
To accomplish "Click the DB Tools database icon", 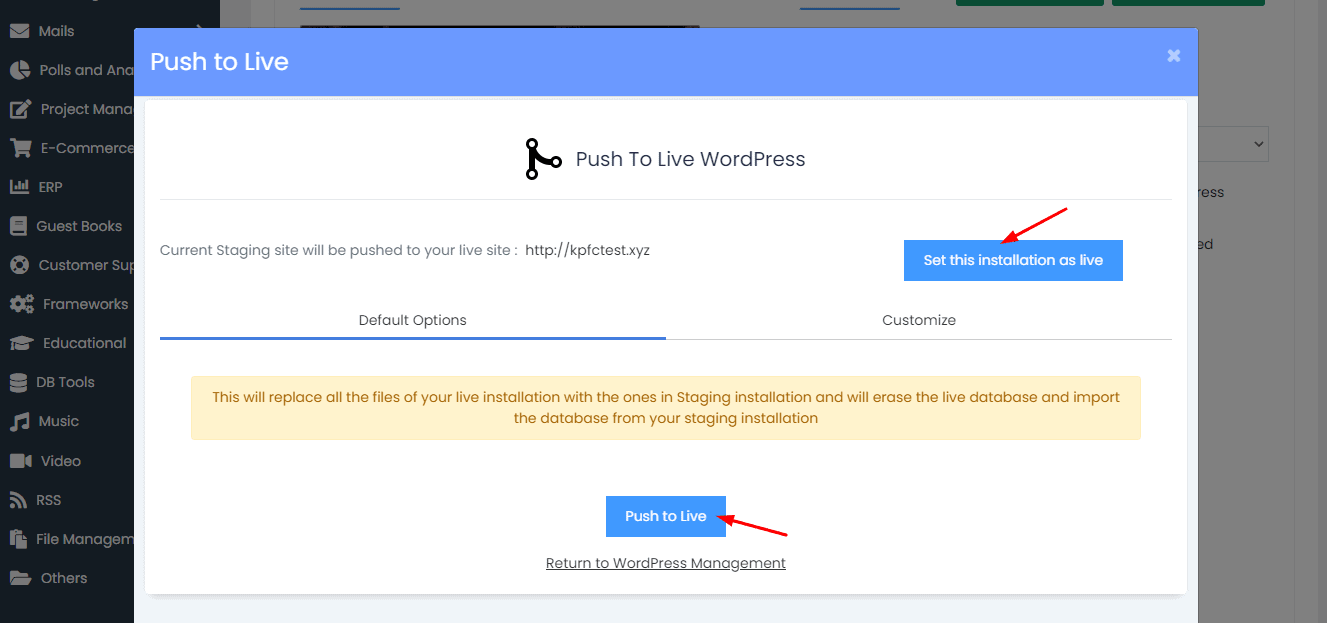I will click(19, 382).
